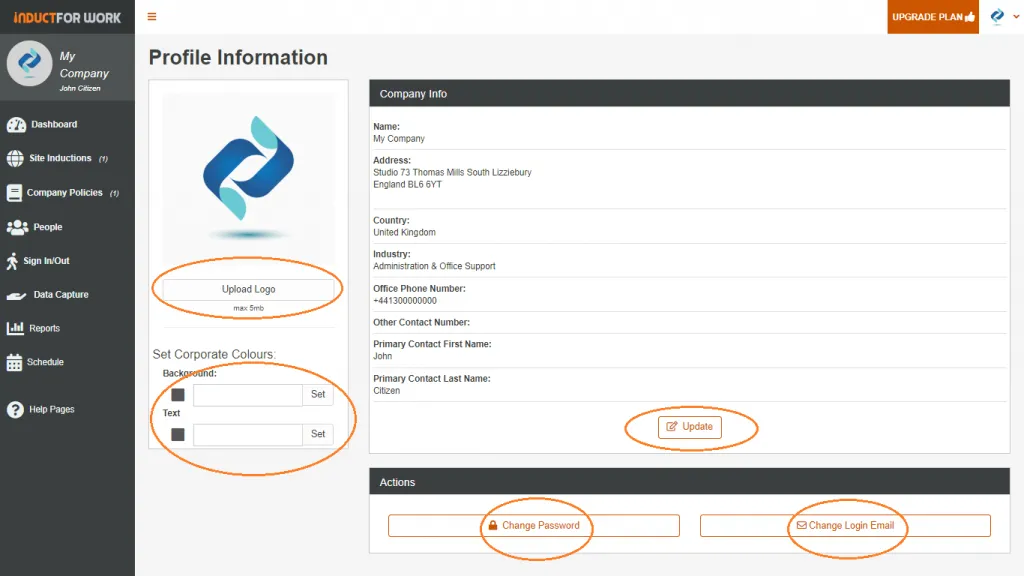Click the 'Other Contact Number:' label
The image size is (1024, 576).
[421, 322]
